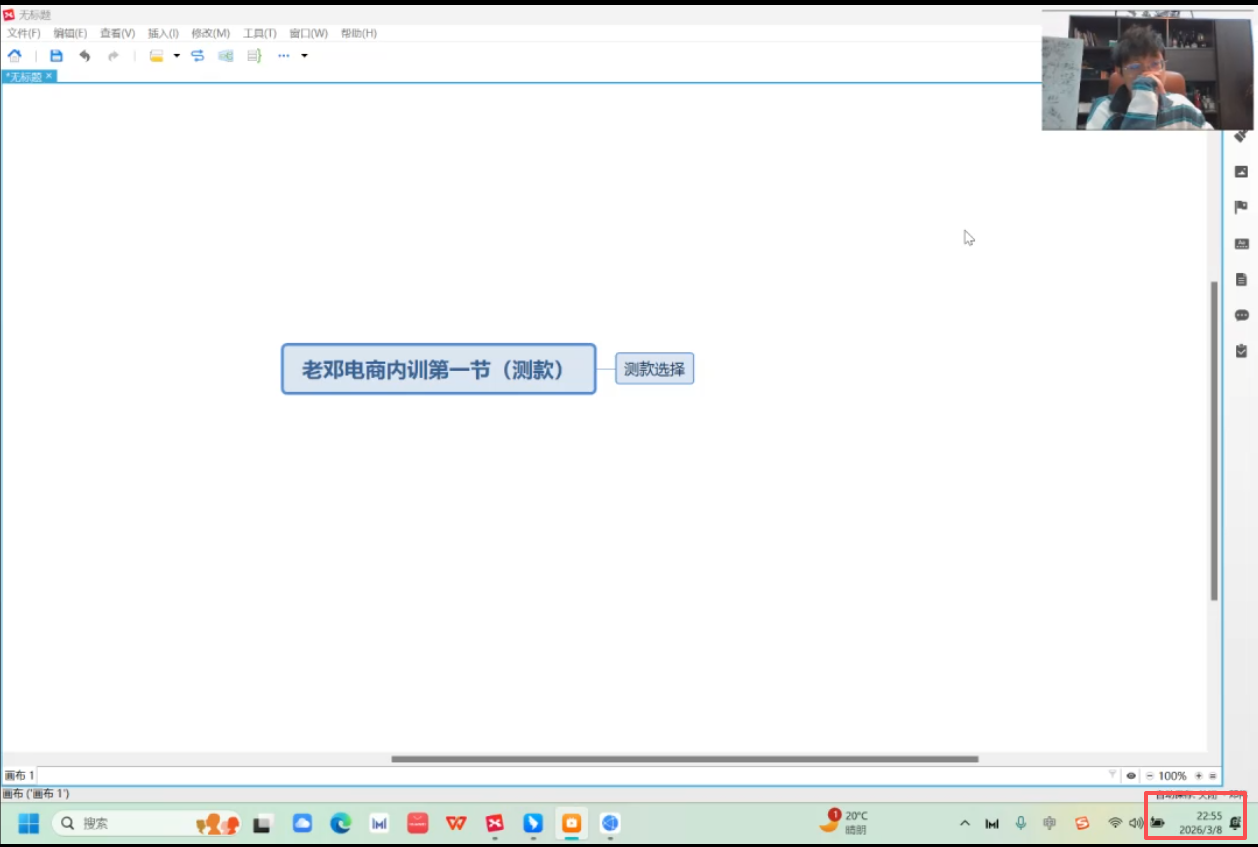Expand the more tools dropdown arrow
Screen dimensions: 1258x847
[304, 56]
